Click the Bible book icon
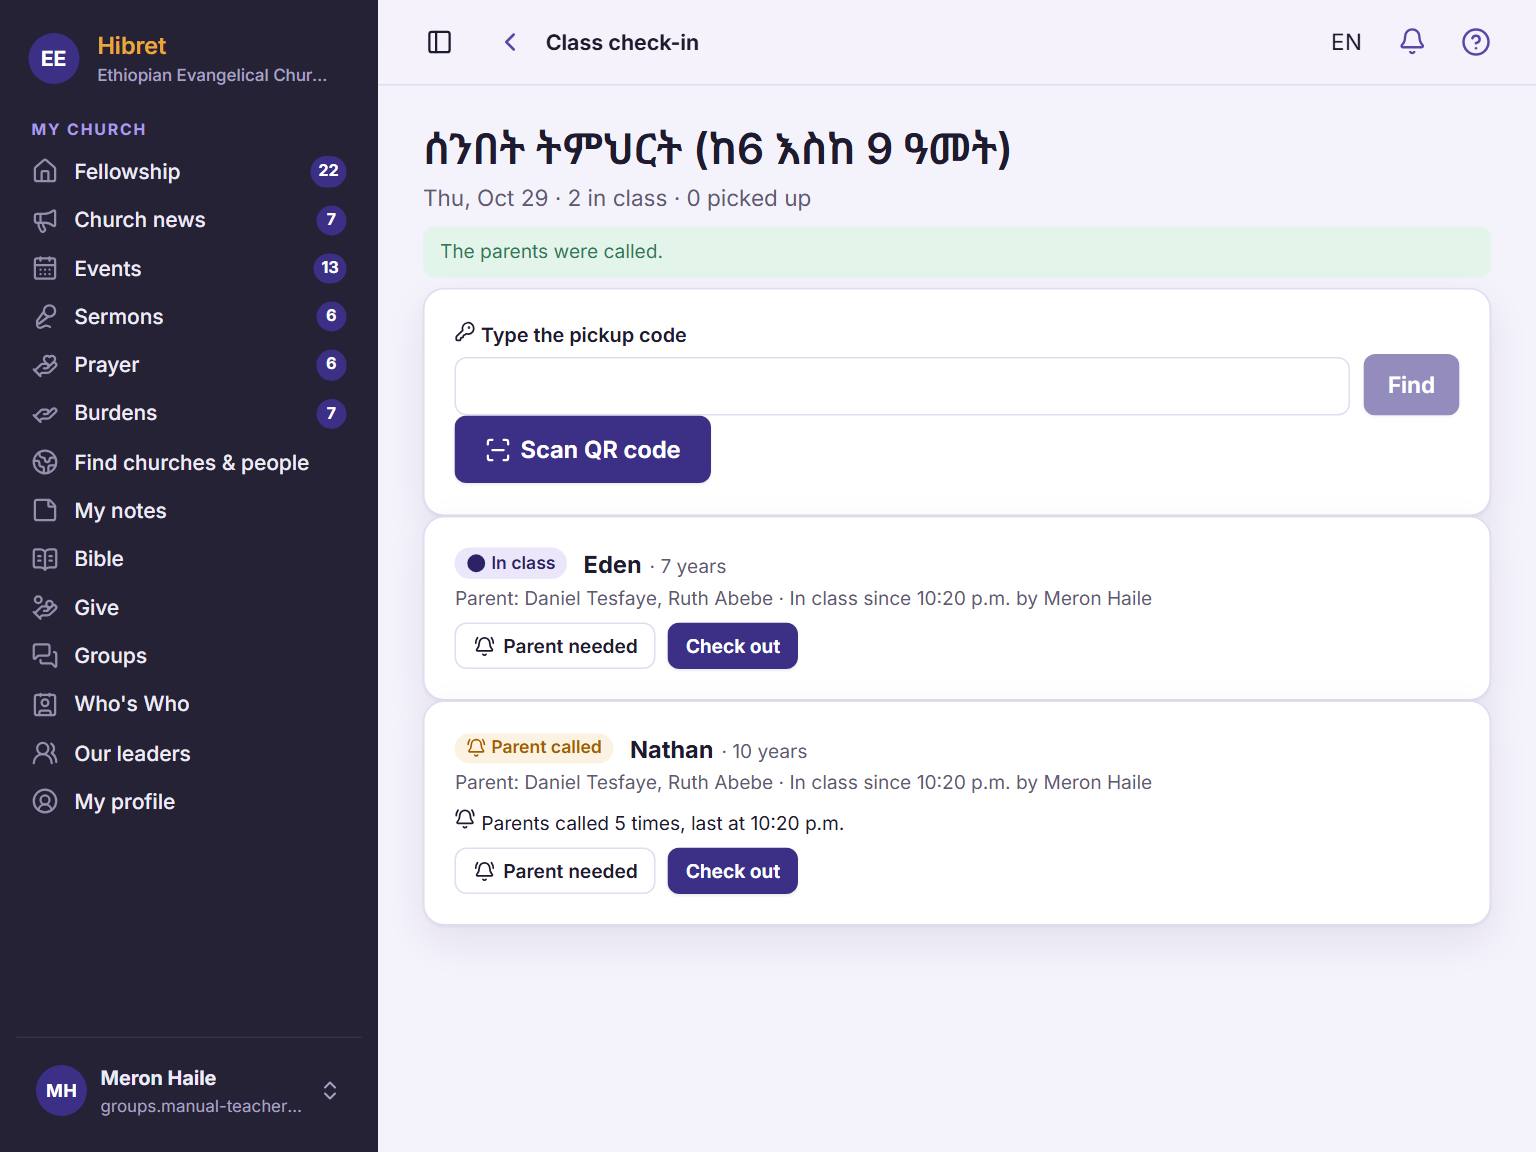Image resolution: width=1536 pixels, height=1152 pixels. [45, 559]
